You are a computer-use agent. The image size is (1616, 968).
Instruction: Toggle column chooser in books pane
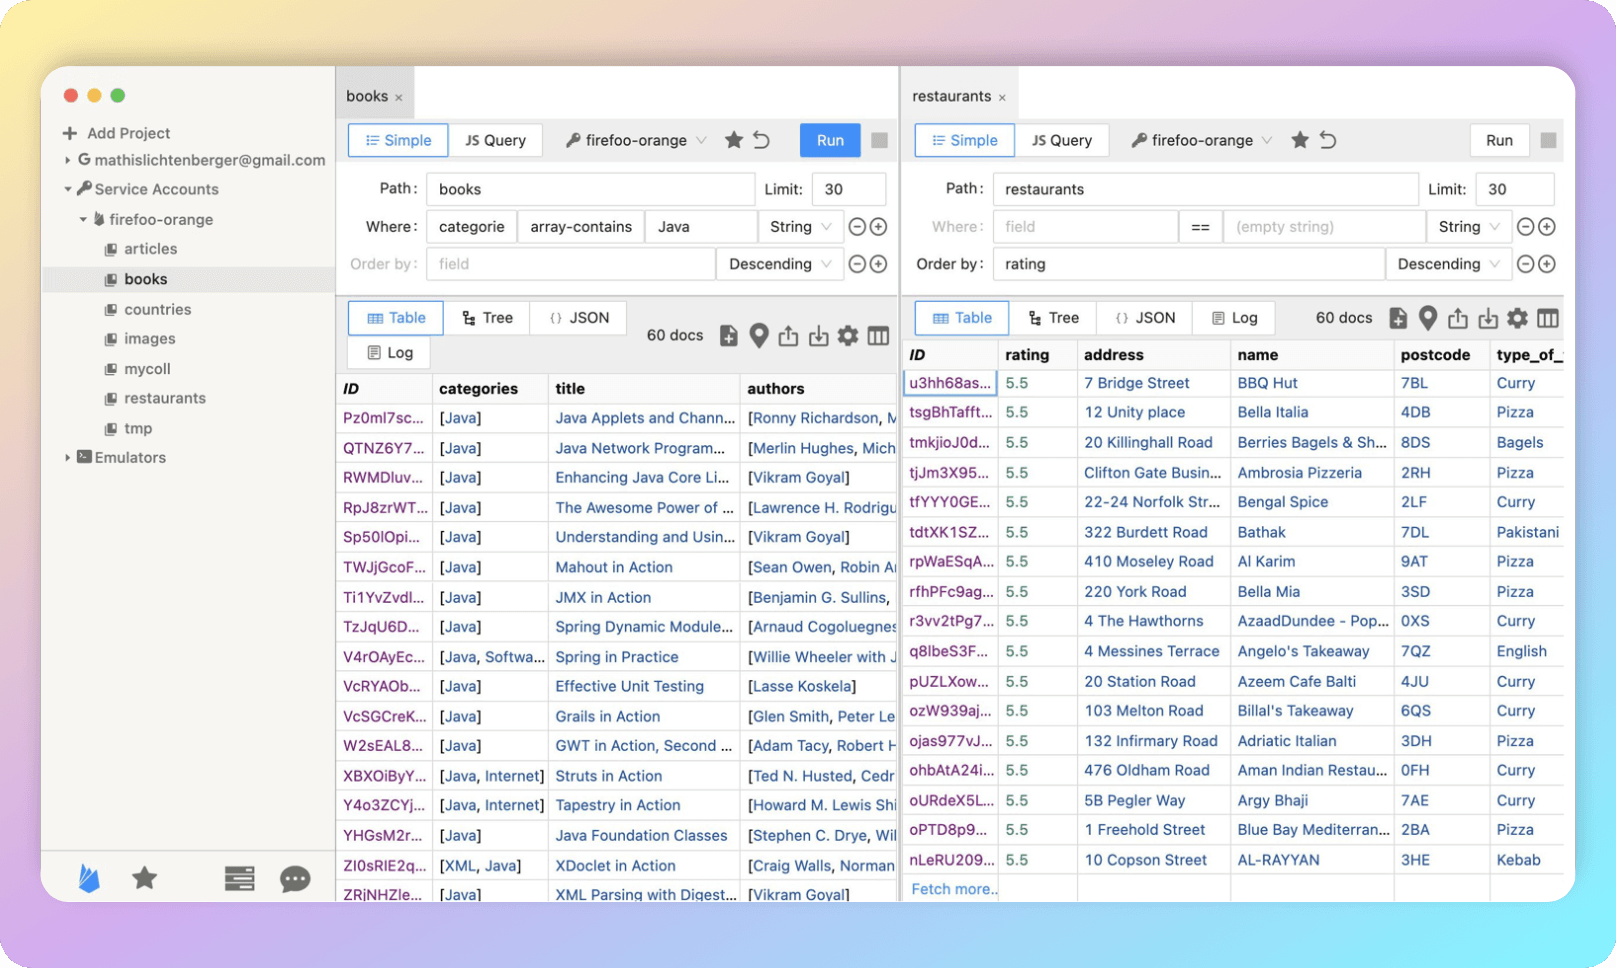878,336
